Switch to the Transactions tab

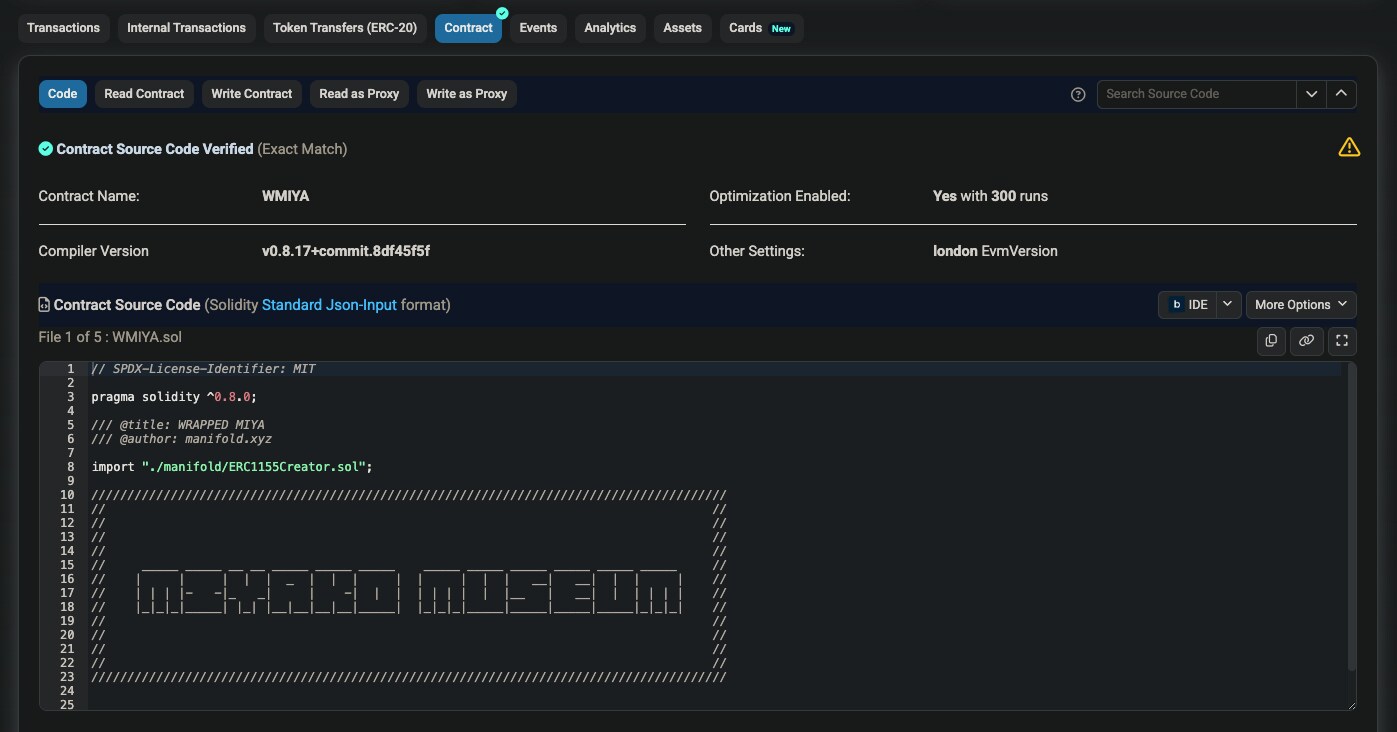(x=63, y=28)
